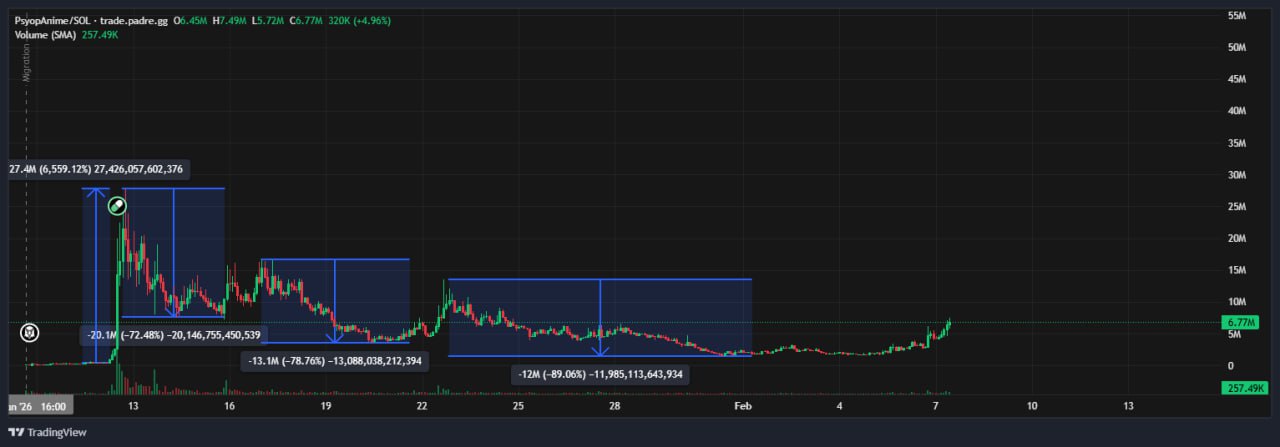Click the 30M level on price scale
1280x447 pixels.
pyautogui.click(x=1235, y=175)
